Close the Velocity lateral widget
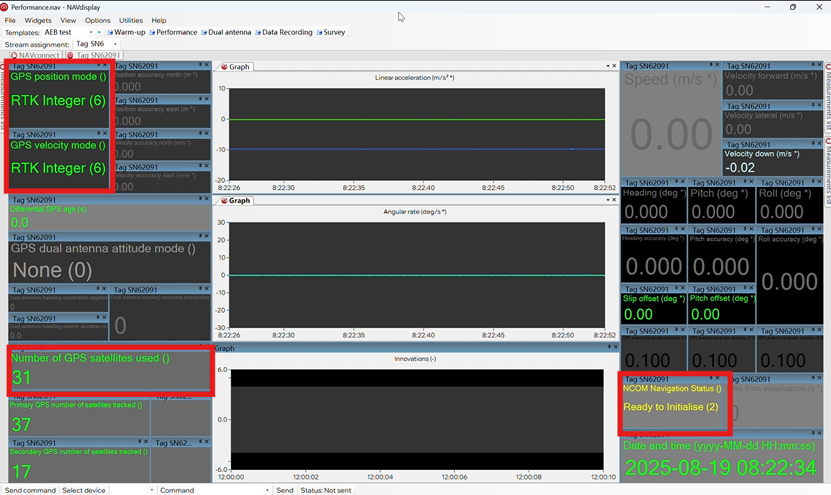The height and width of the screenshot is (495, 831). pos(819,105)
